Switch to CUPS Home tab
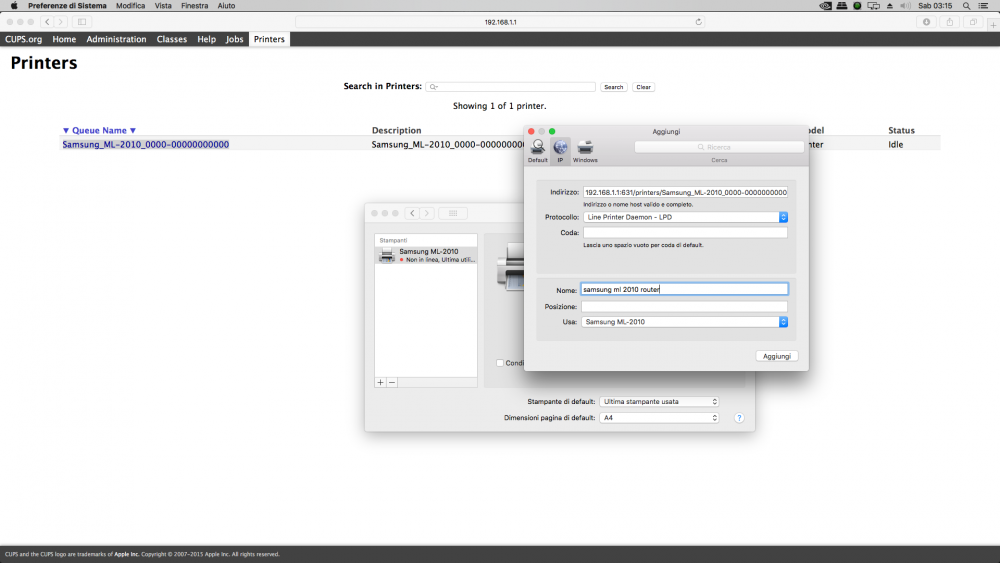1000x563 pixels. 64,39
